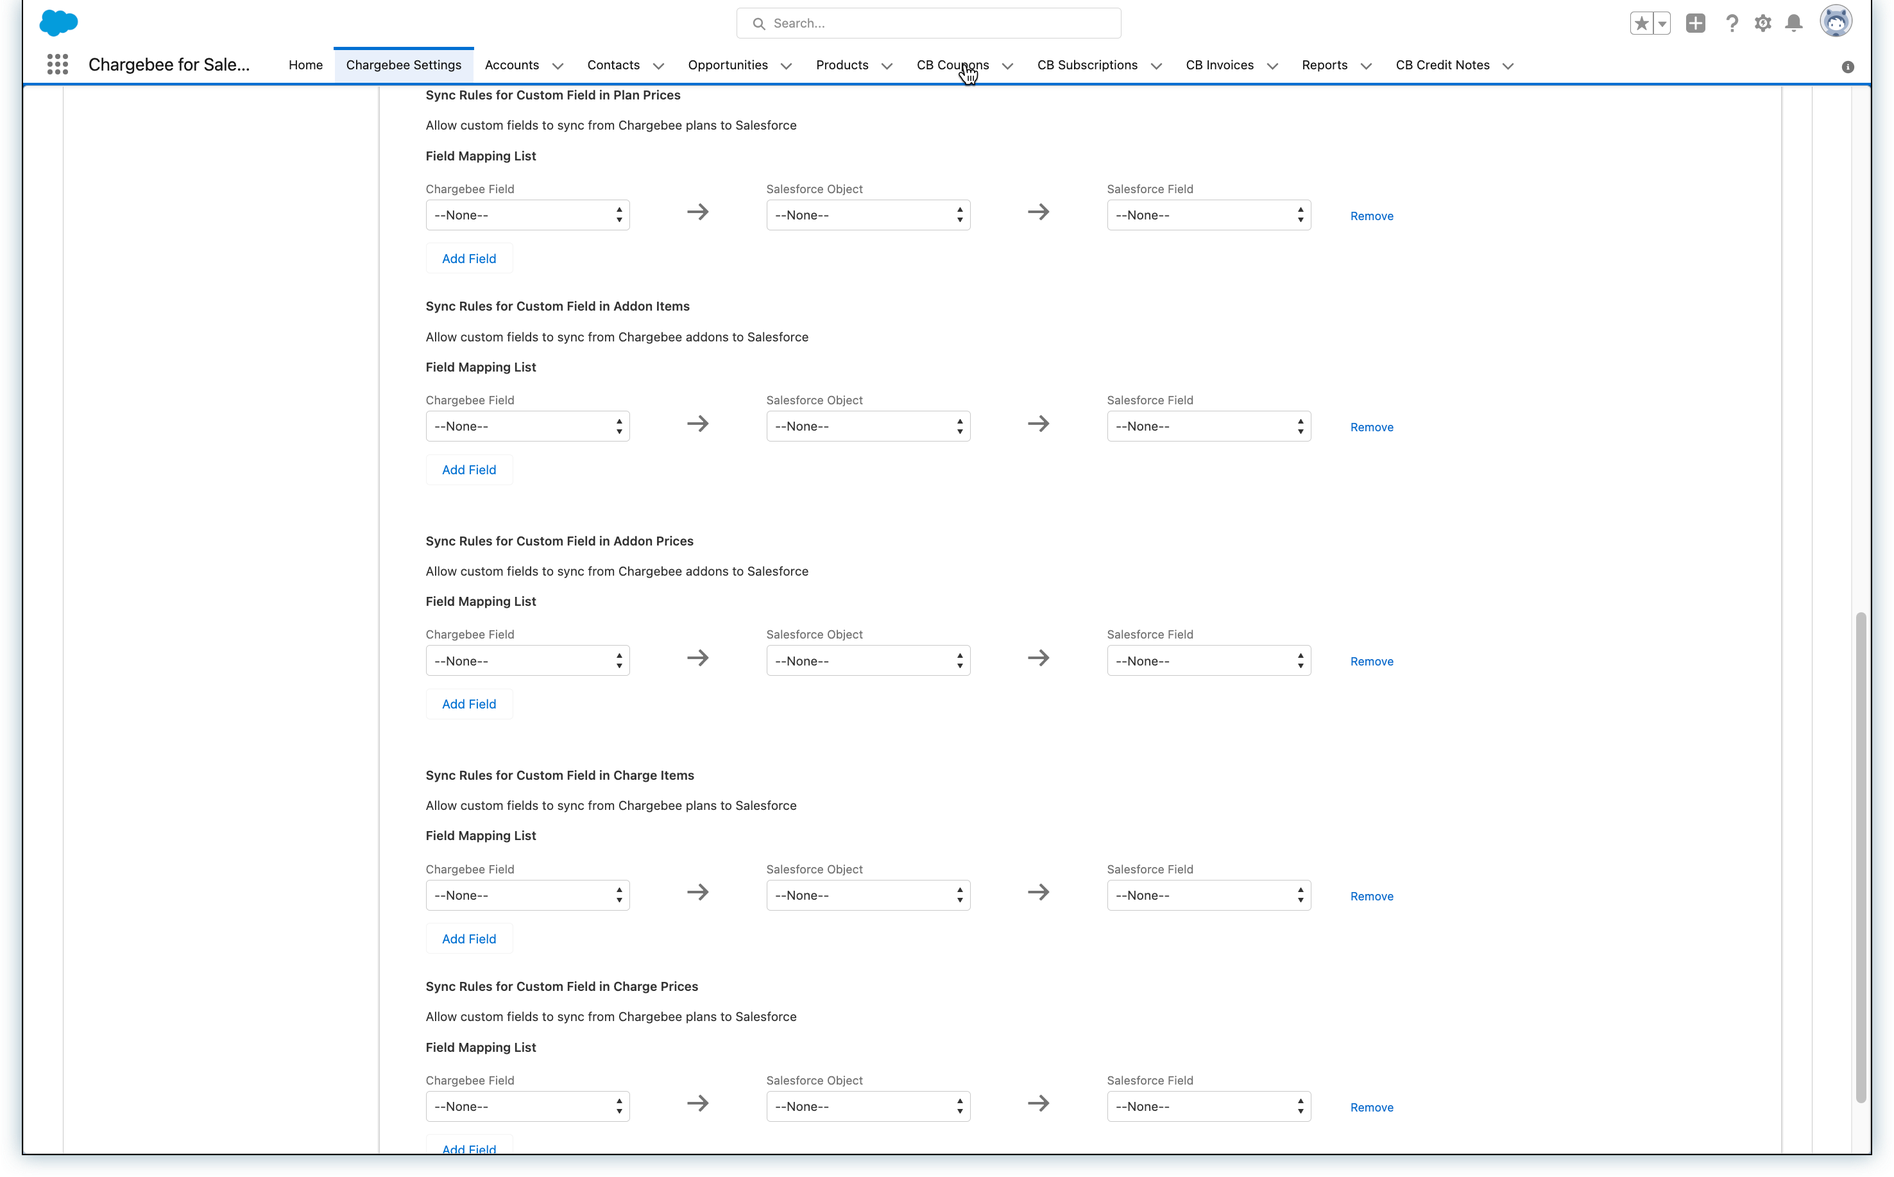Open the user profile avatar
This screenshot has width=1894, height=1177.
[x=1835, y=22]
